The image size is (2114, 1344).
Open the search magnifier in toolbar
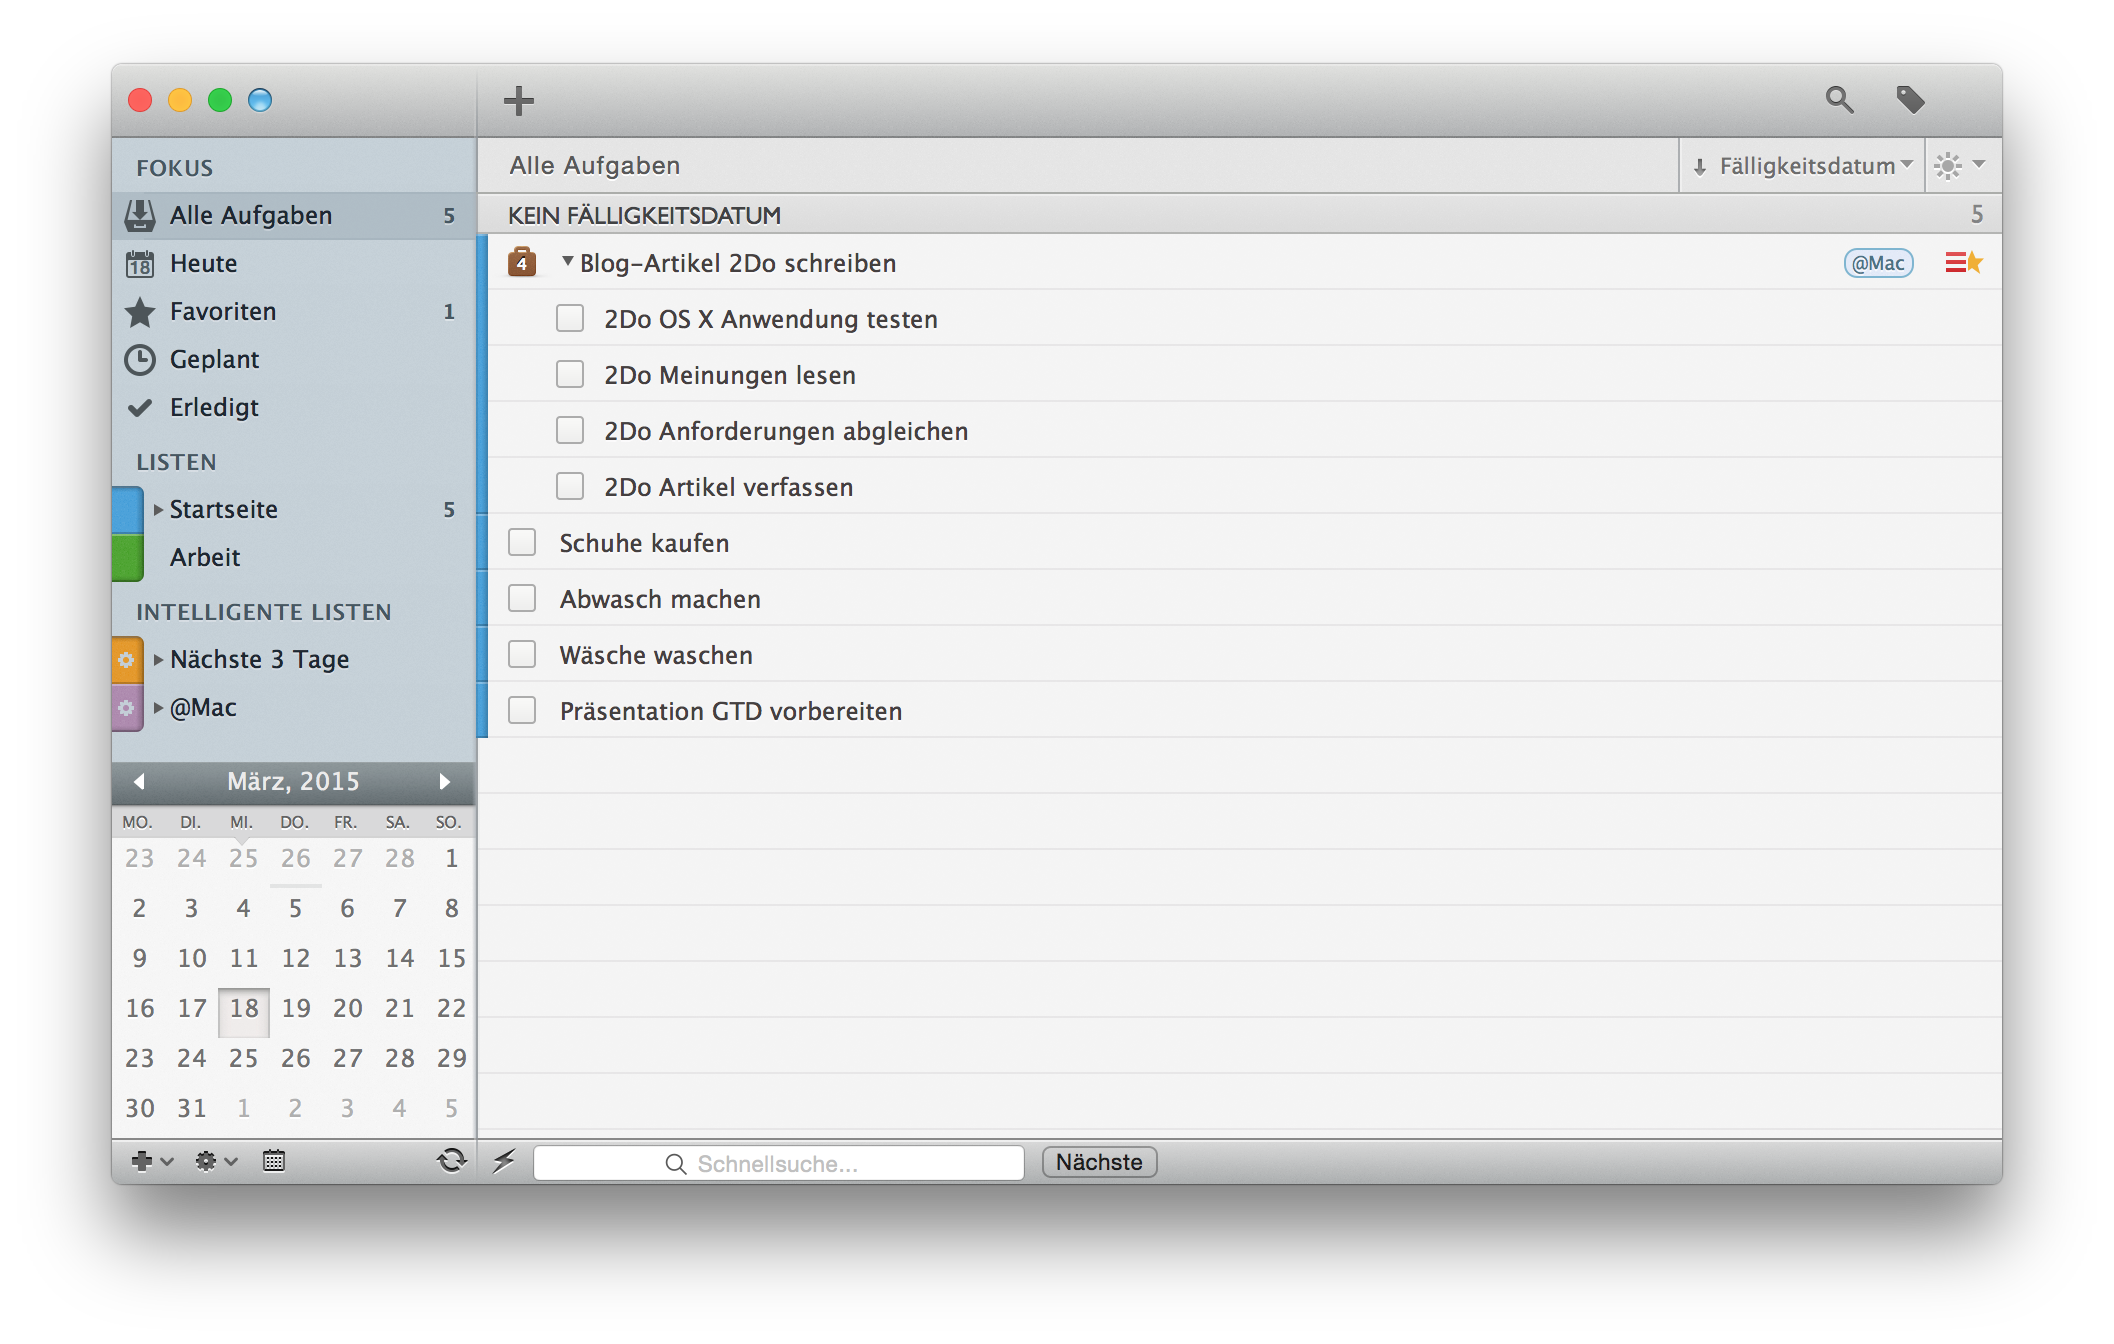pyautogui.click(x=1839, y=99)
